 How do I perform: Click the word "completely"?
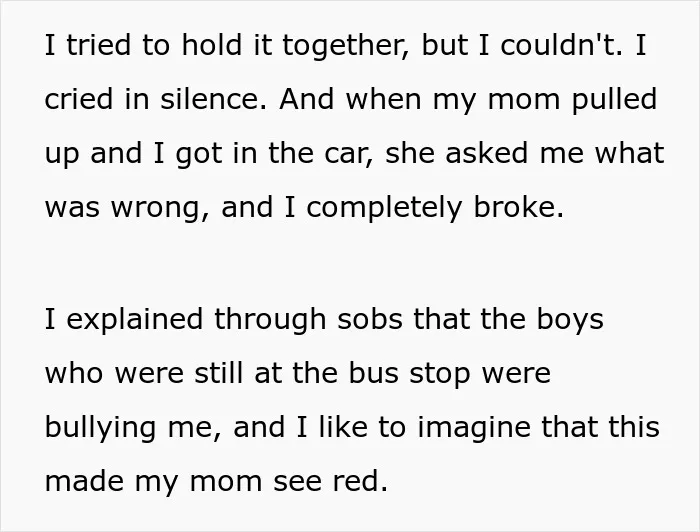[384, 208]
